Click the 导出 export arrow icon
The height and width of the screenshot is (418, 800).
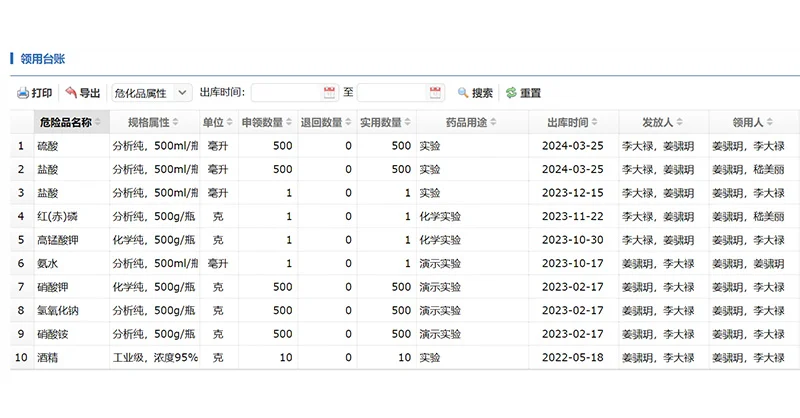pos(71,93)
